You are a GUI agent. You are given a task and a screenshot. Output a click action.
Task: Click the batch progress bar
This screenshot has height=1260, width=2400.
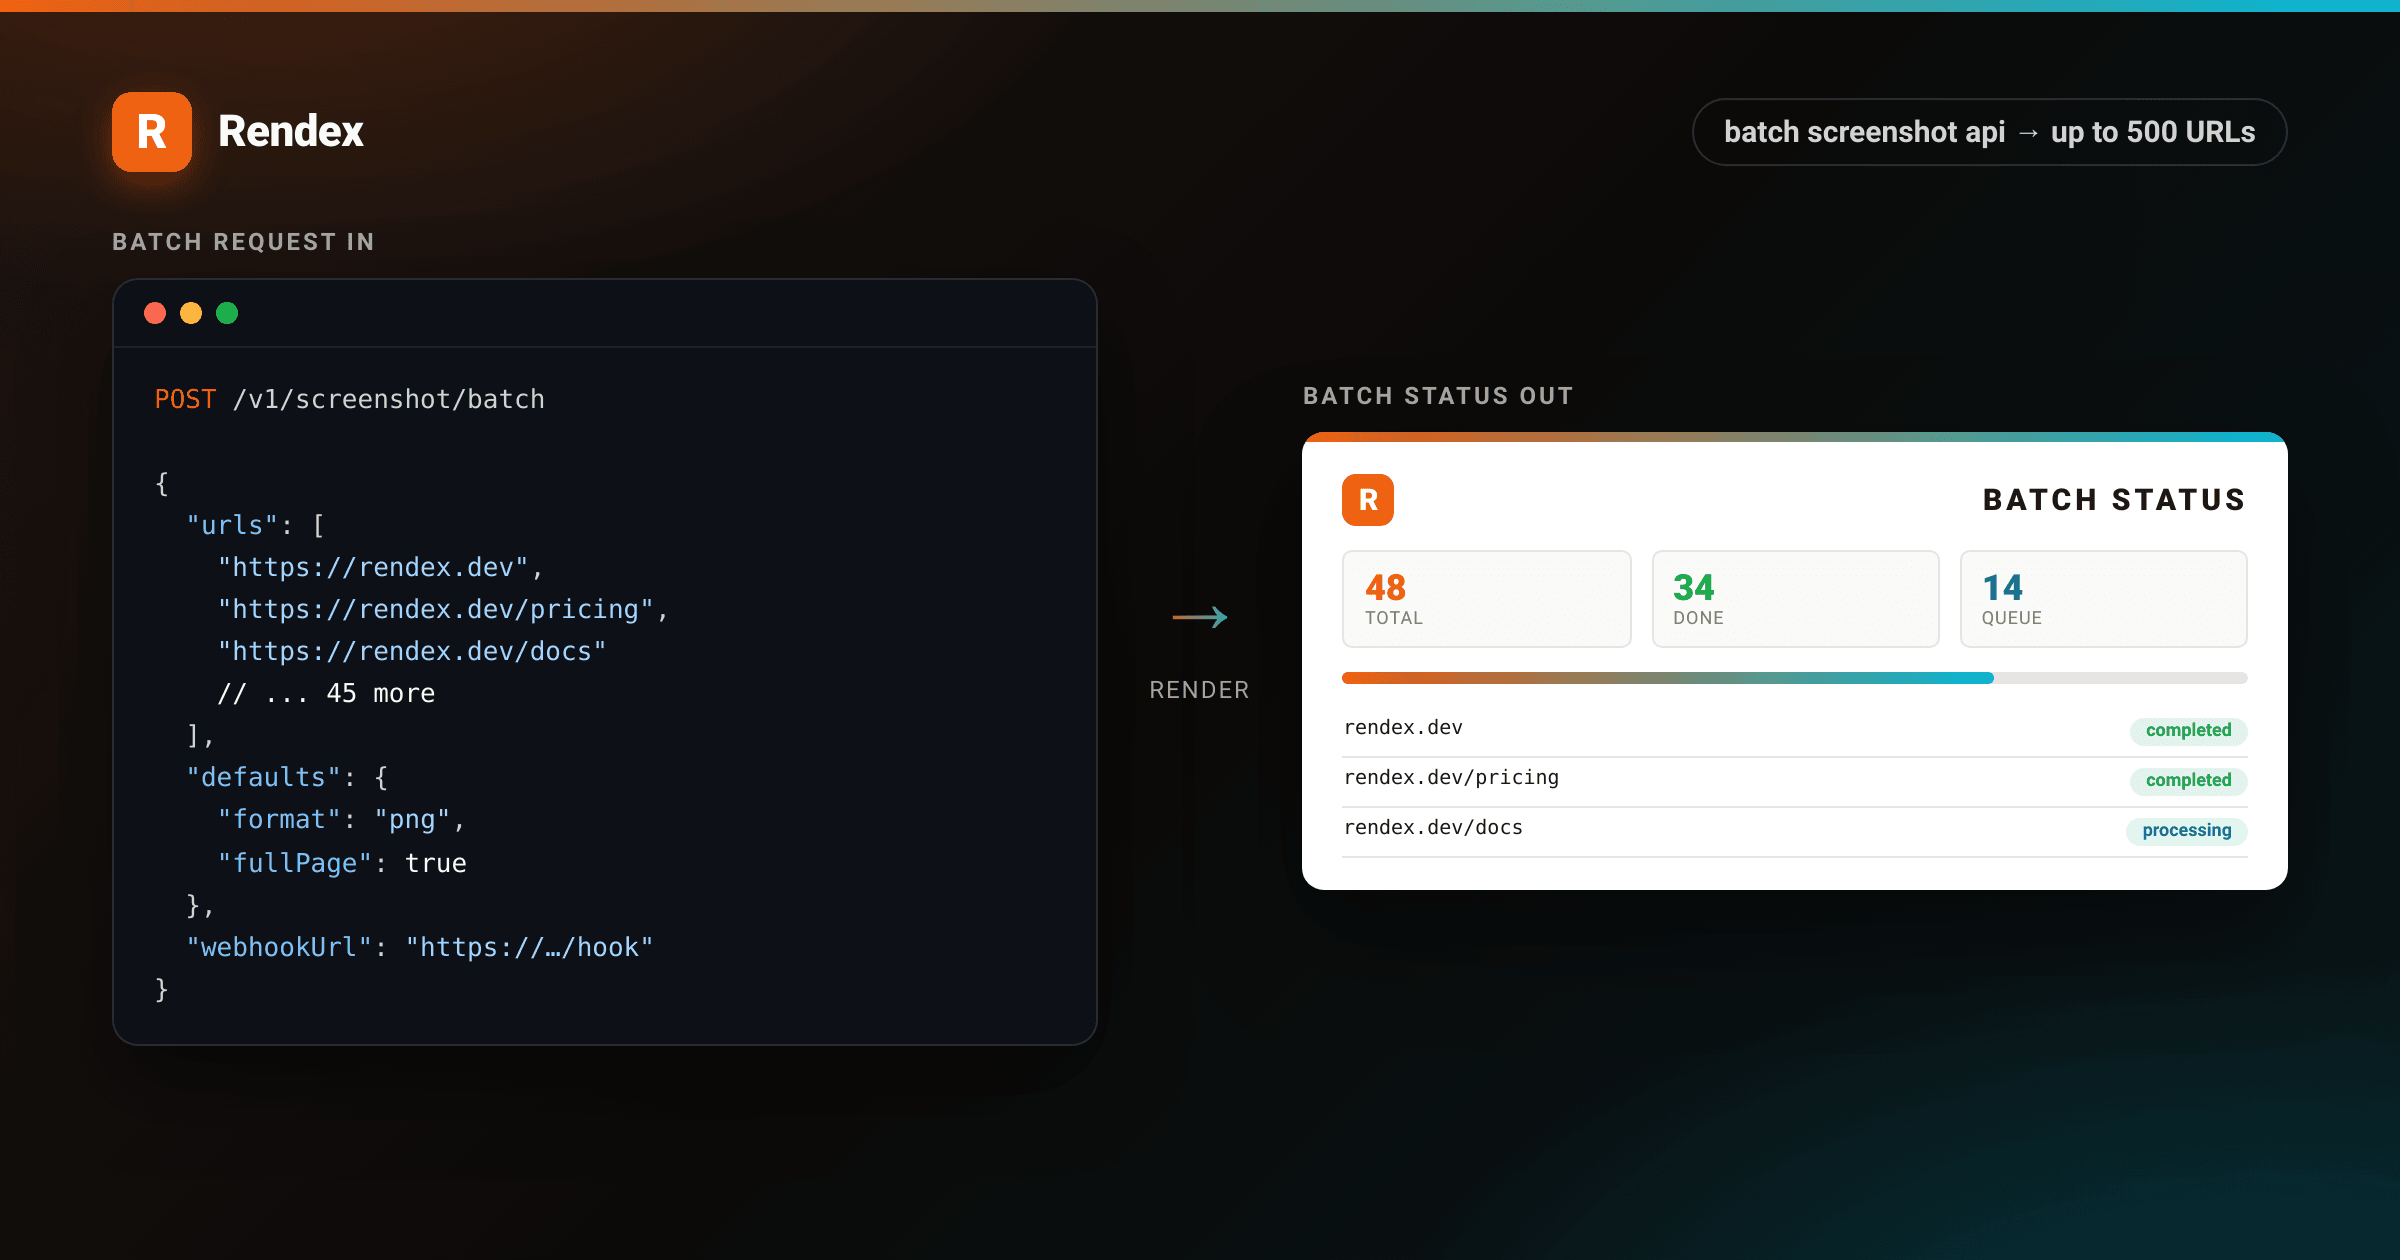point(1795,678)
